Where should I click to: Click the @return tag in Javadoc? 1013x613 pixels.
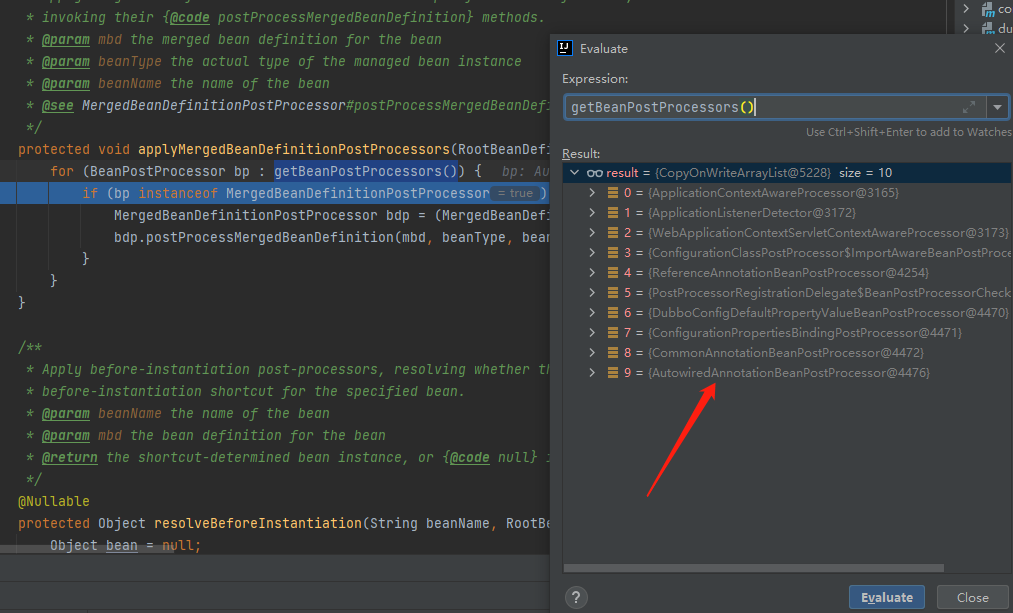[x=70, y=457]
